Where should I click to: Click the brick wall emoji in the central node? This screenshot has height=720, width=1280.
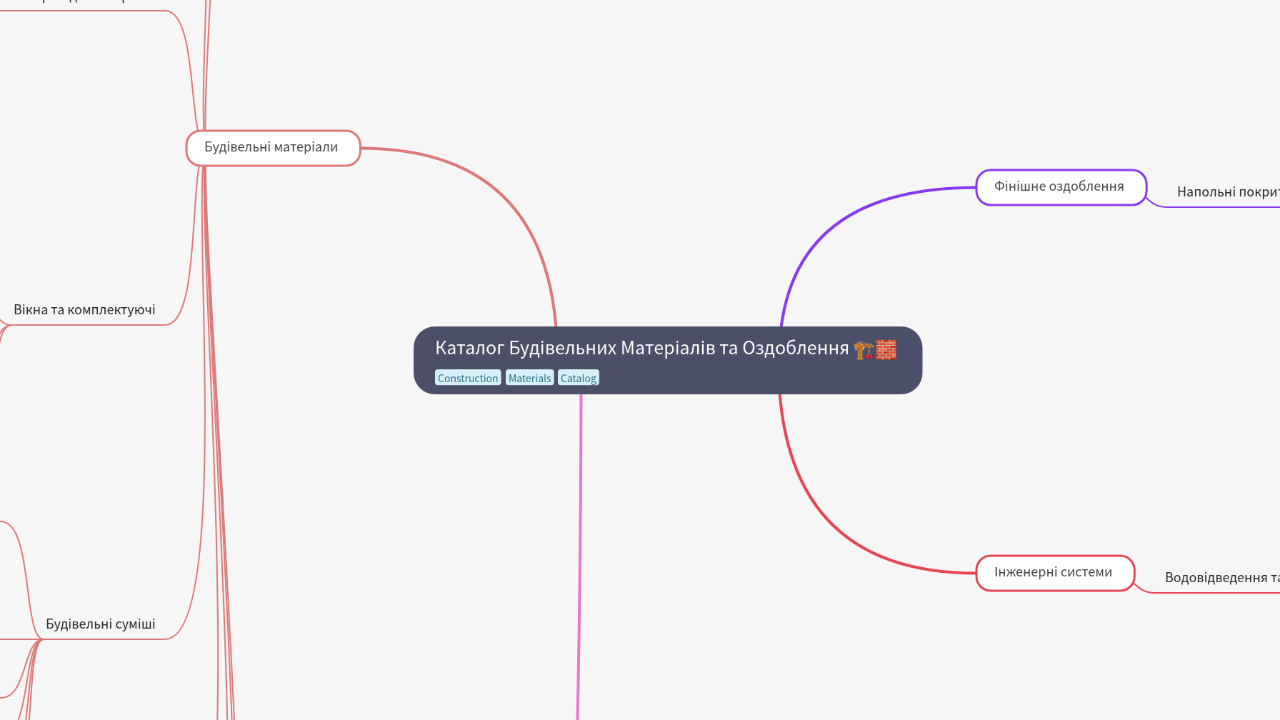pyautogui.click(x=886, y=349)
